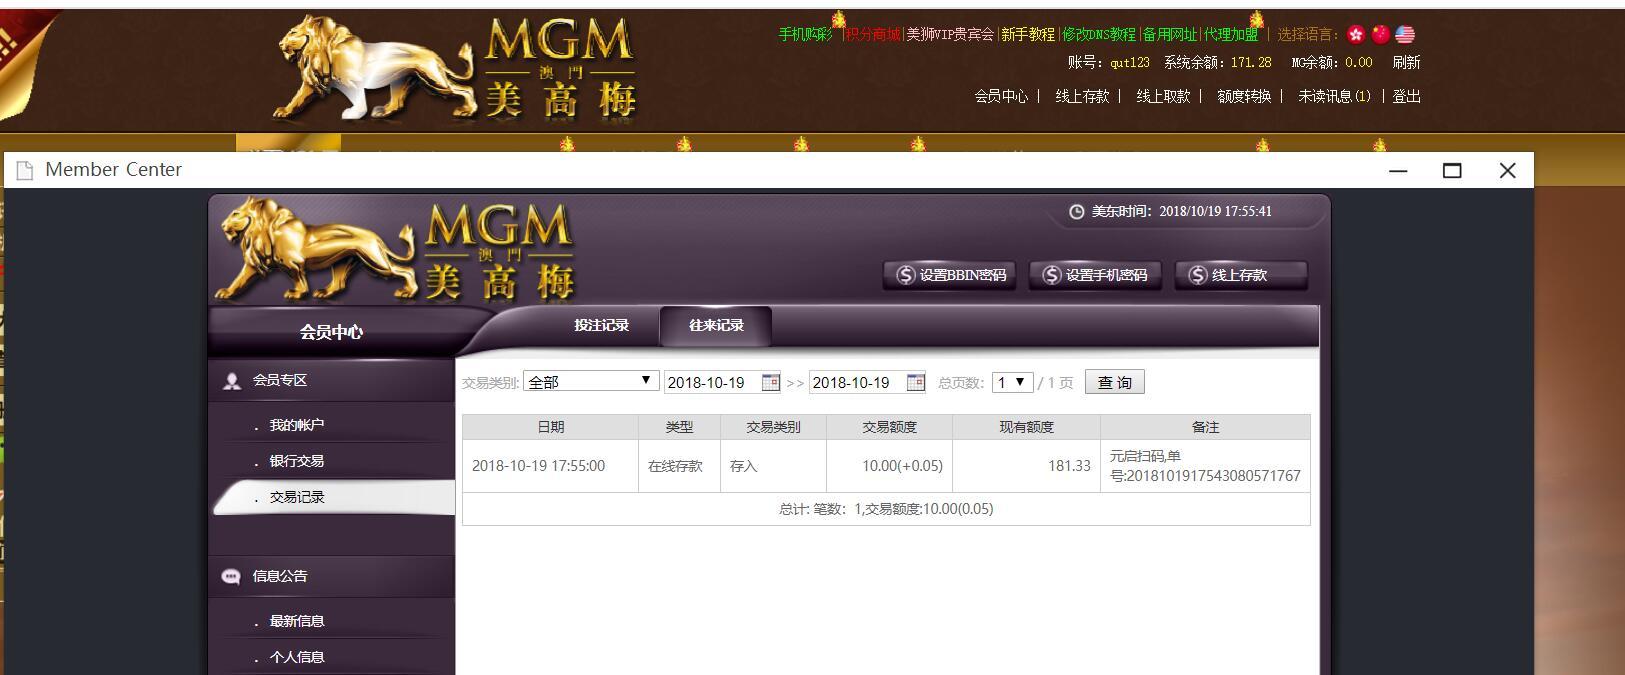1625x675 pixels.
Task: Click the 信息公告 section header
Action: click(331, 576)
